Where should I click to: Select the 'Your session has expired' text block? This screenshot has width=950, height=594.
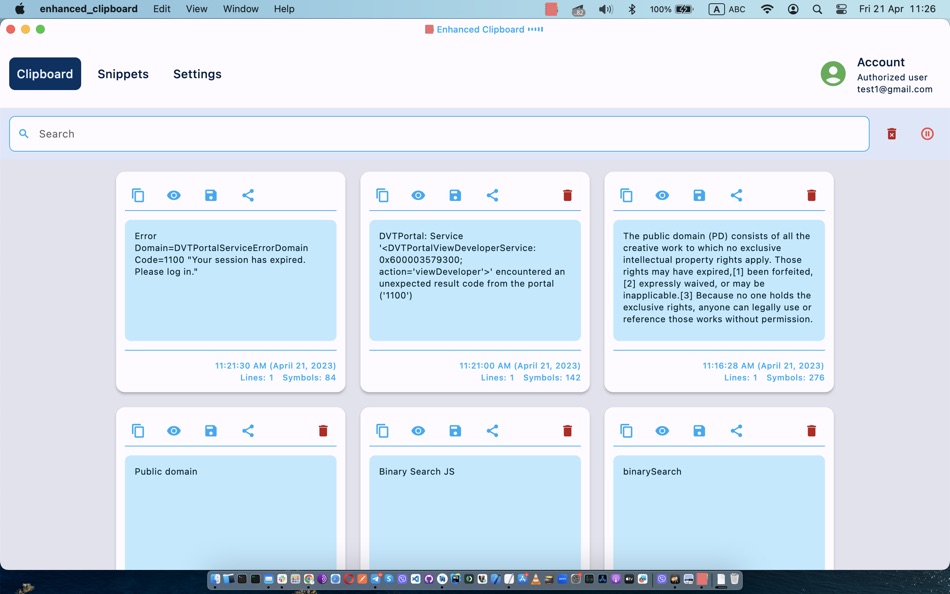230,280
